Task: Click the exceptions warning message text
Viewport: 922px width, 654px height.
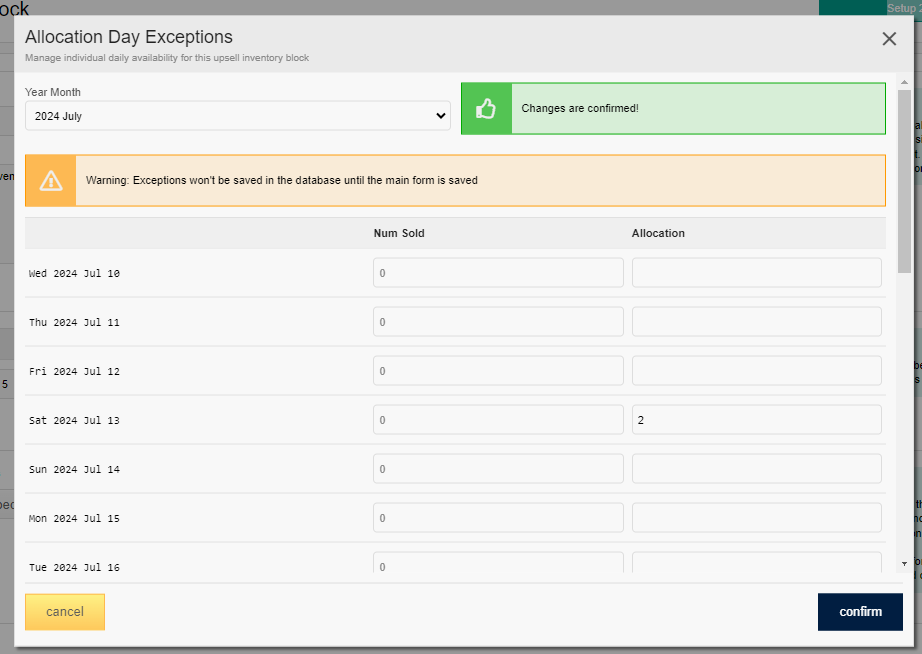Action: tap(282, 181)
